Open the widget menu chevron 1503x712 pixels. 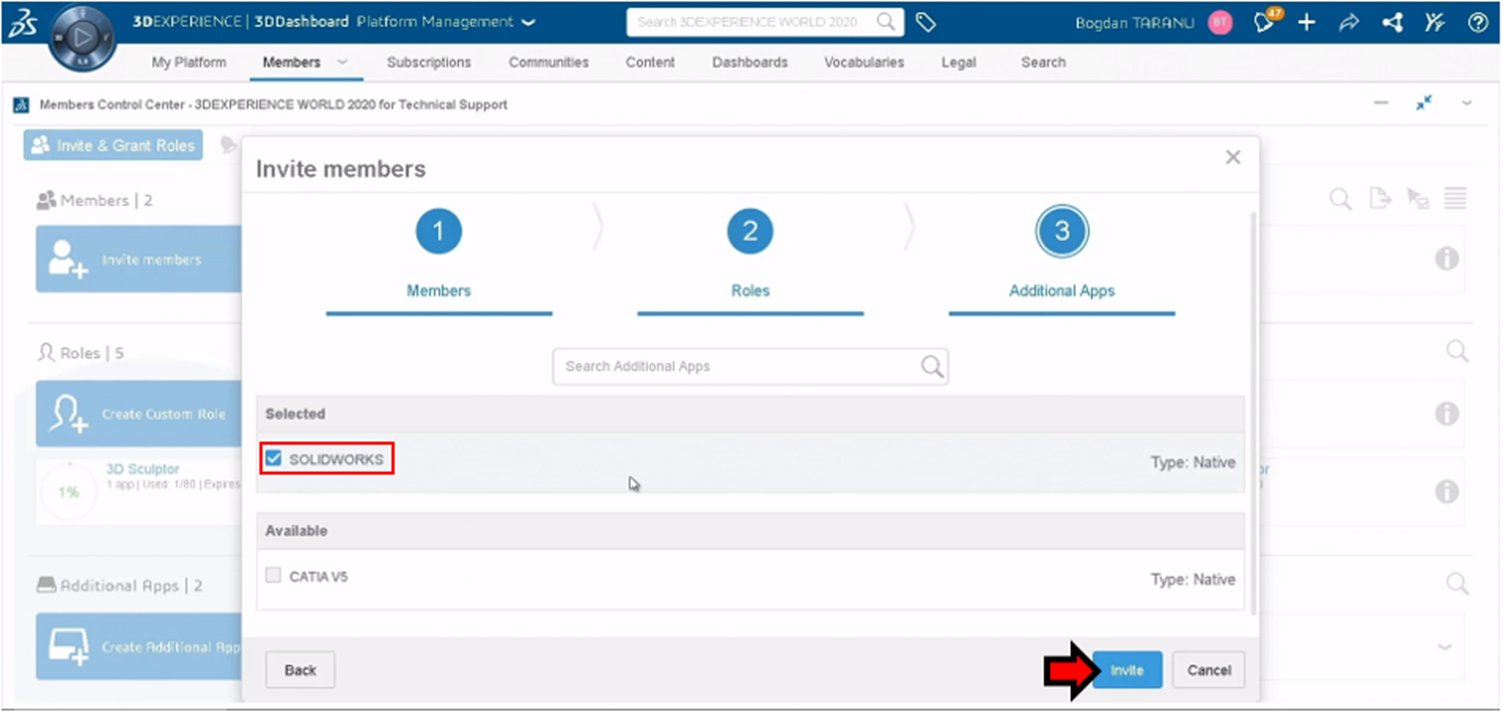[1467, 103]
